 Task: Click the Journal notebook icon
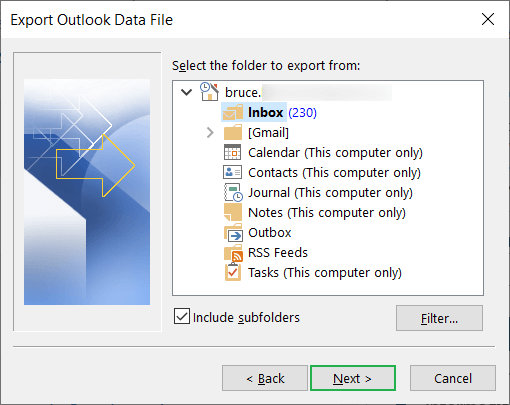[233, 192]
